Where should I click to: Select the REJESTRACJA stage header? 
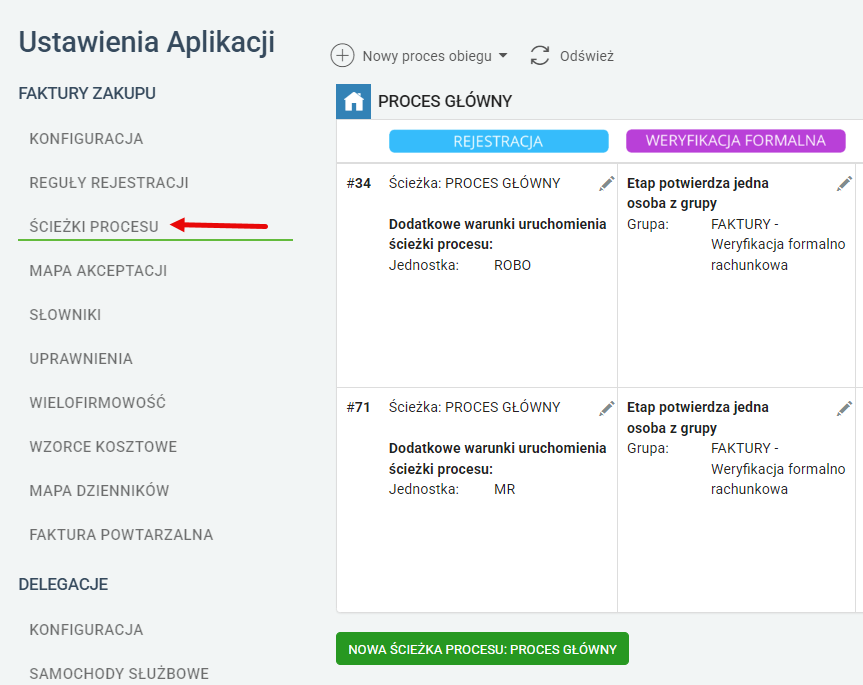click(499, 141)
